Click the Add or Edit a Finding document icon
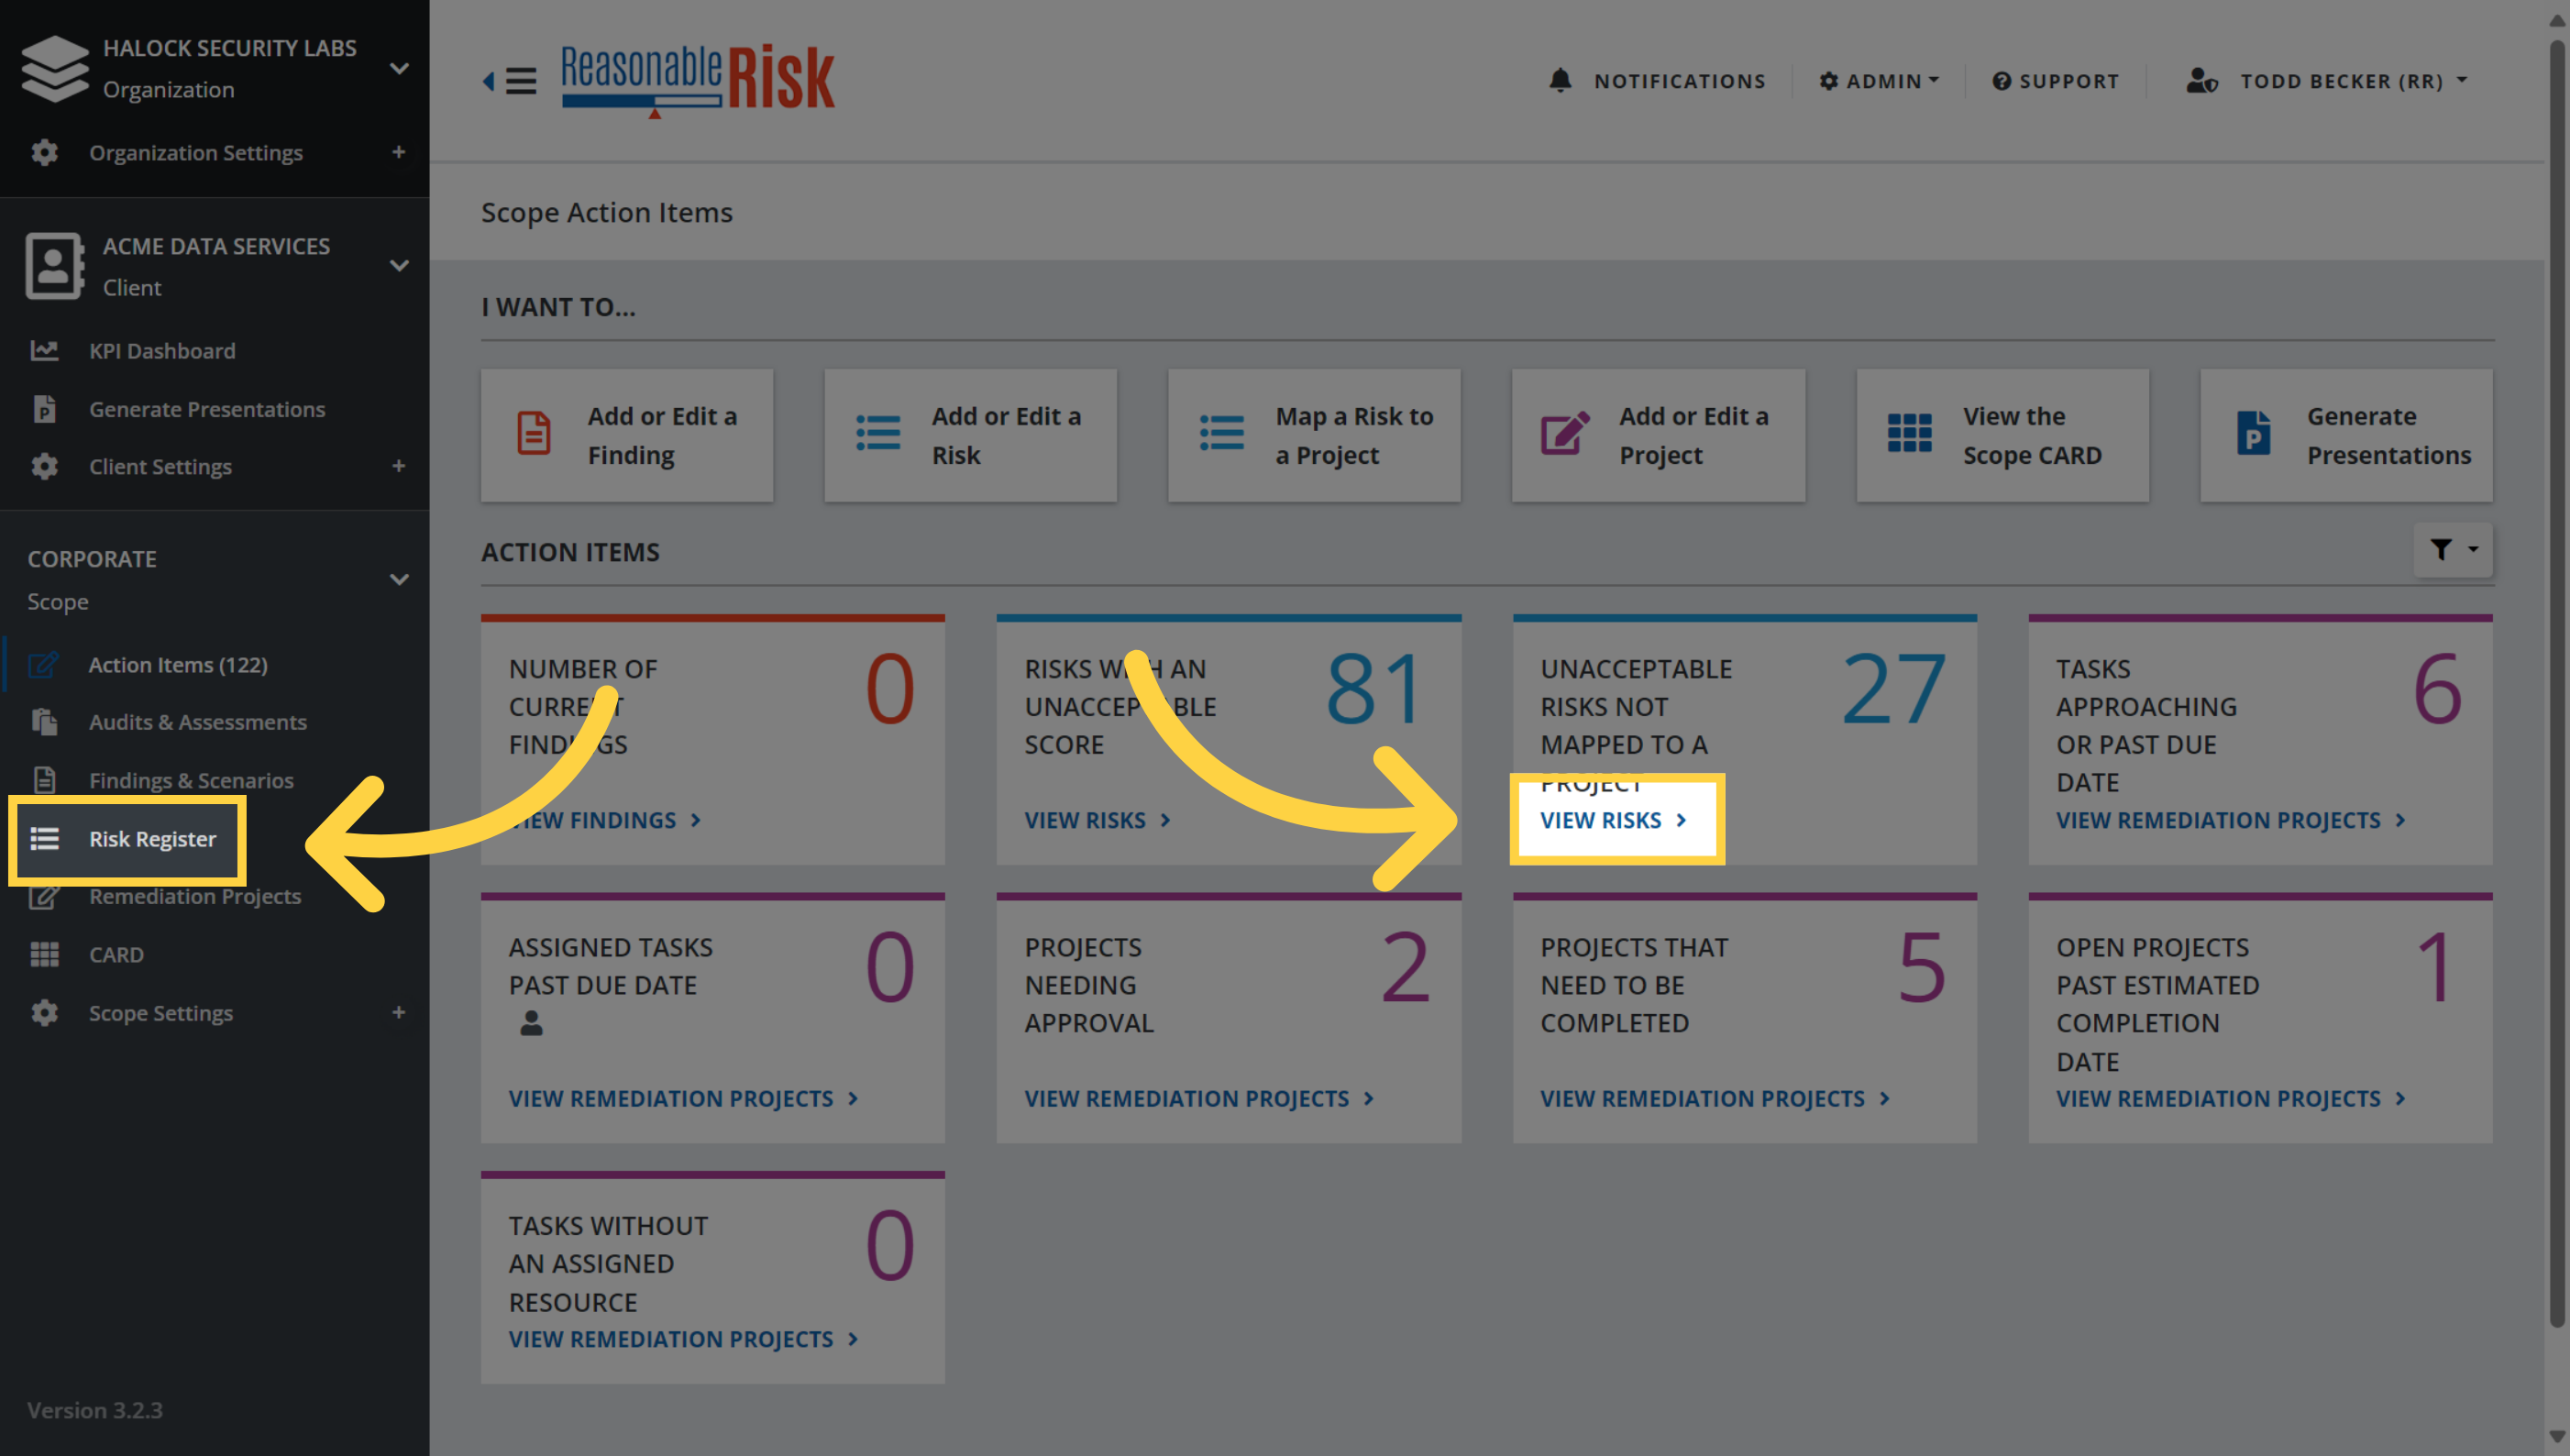2570x1456 pixels. [x=533, y=433]
